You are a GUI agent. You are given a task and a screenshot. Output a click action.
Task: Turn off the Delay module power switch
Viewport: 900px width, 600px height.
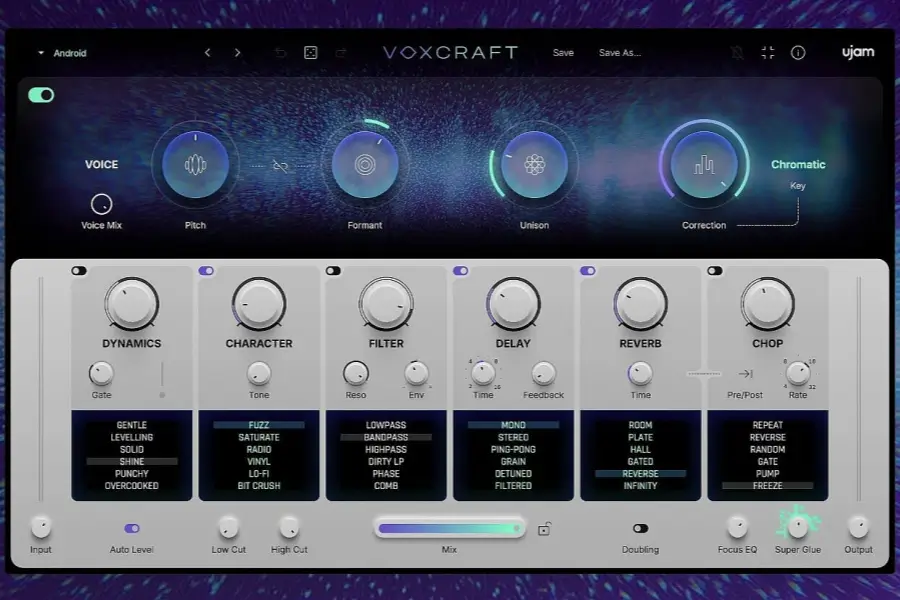tap(460, 270)
